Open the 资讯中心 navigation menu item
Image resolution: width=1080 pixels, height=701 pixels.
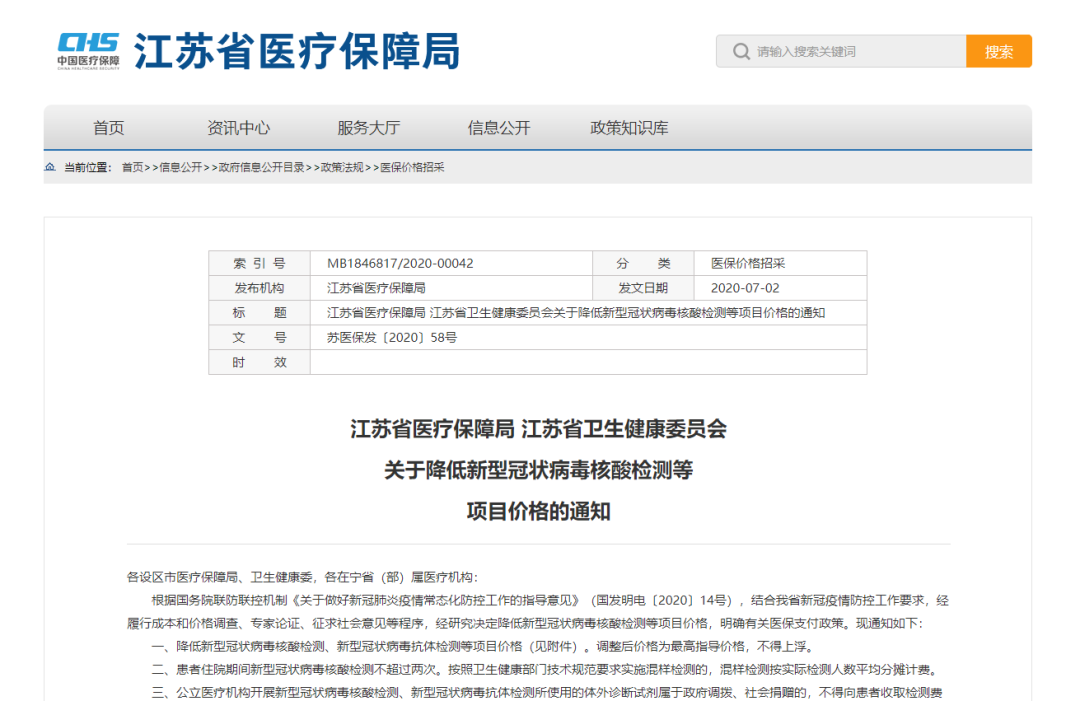point(239,128)
